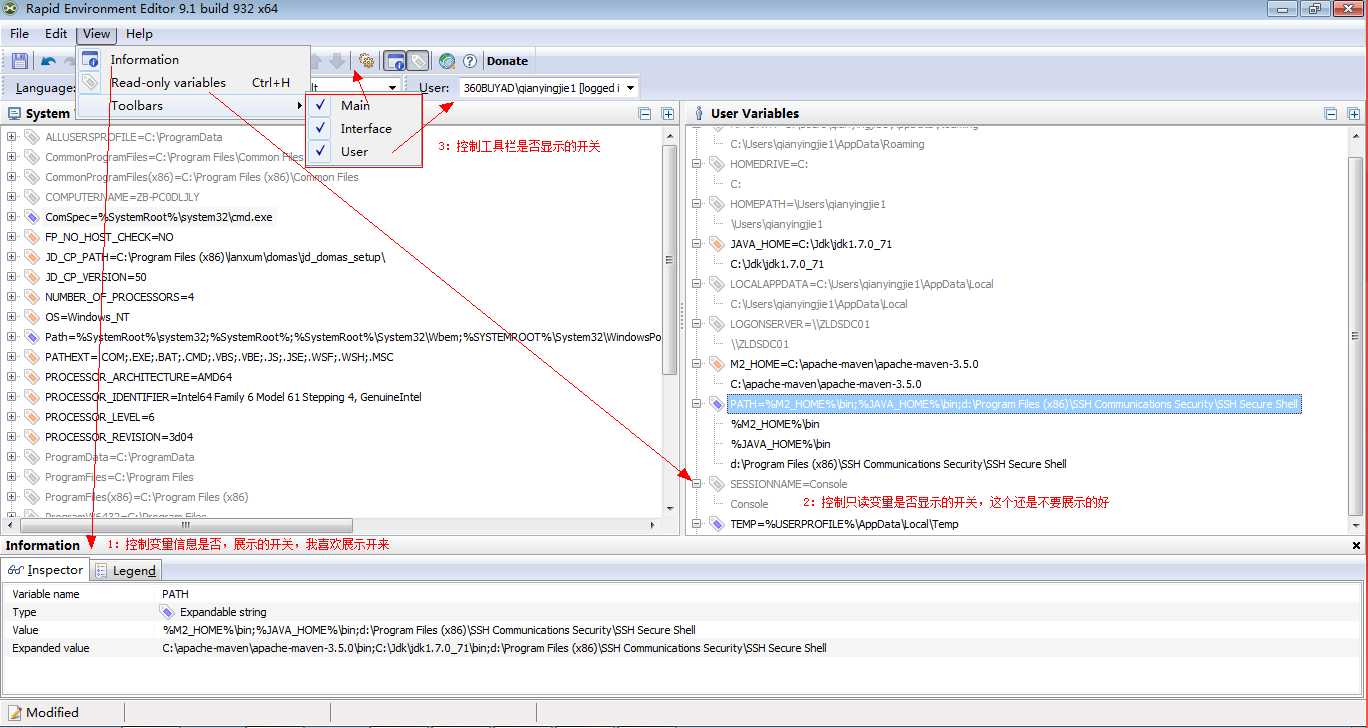Click the move-down arrow toolbar icon

point(338,61)
